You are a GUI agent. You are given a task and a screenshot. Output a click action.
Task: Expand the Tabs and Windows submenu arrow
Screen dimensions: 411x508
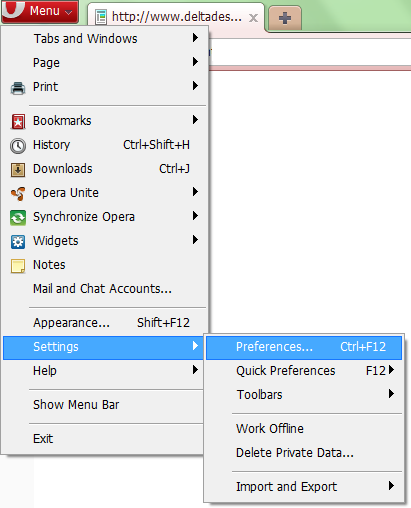point(195,38)
